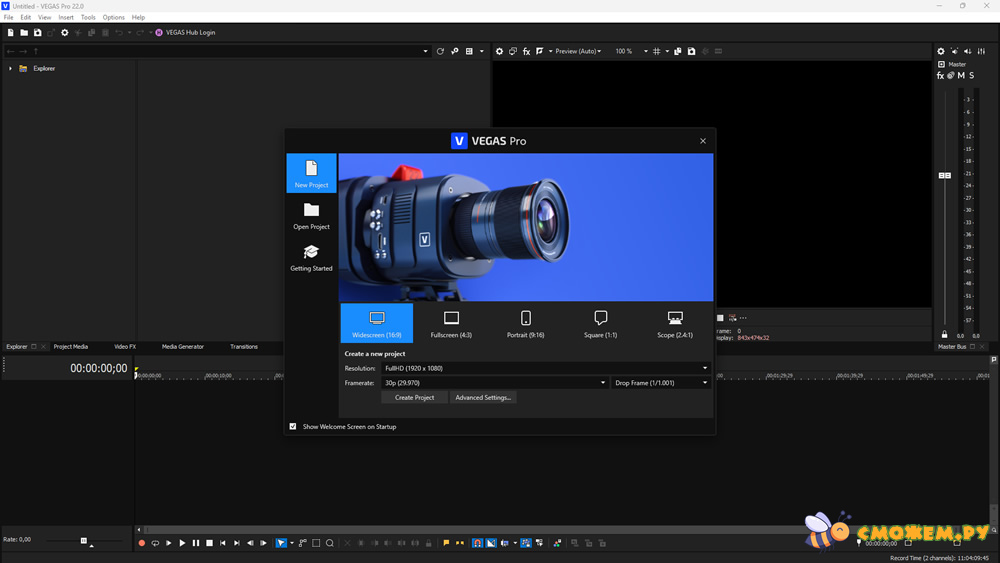
Task: Switch to the Media Generator tab
Action: 182,347
